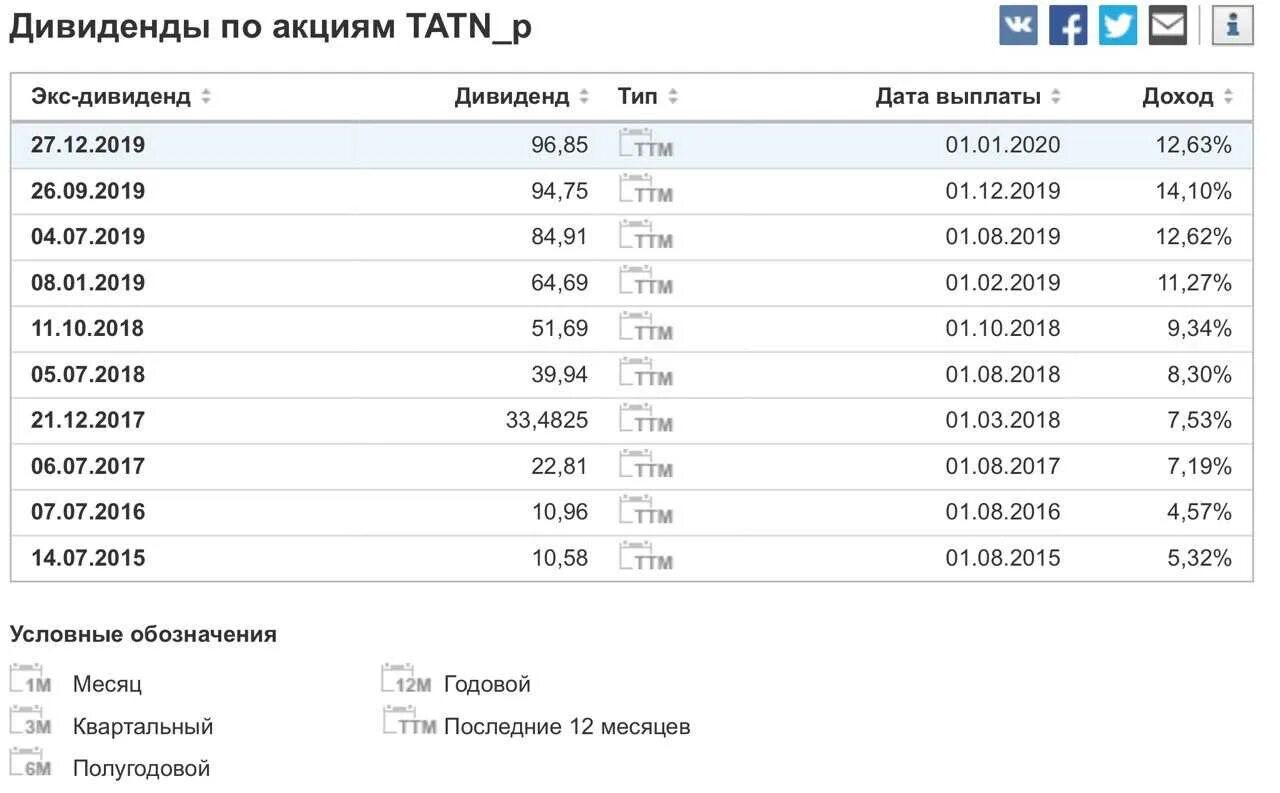Screen dimensions: 1280x793
Task: Open the info button
Action: (1232, 25)
